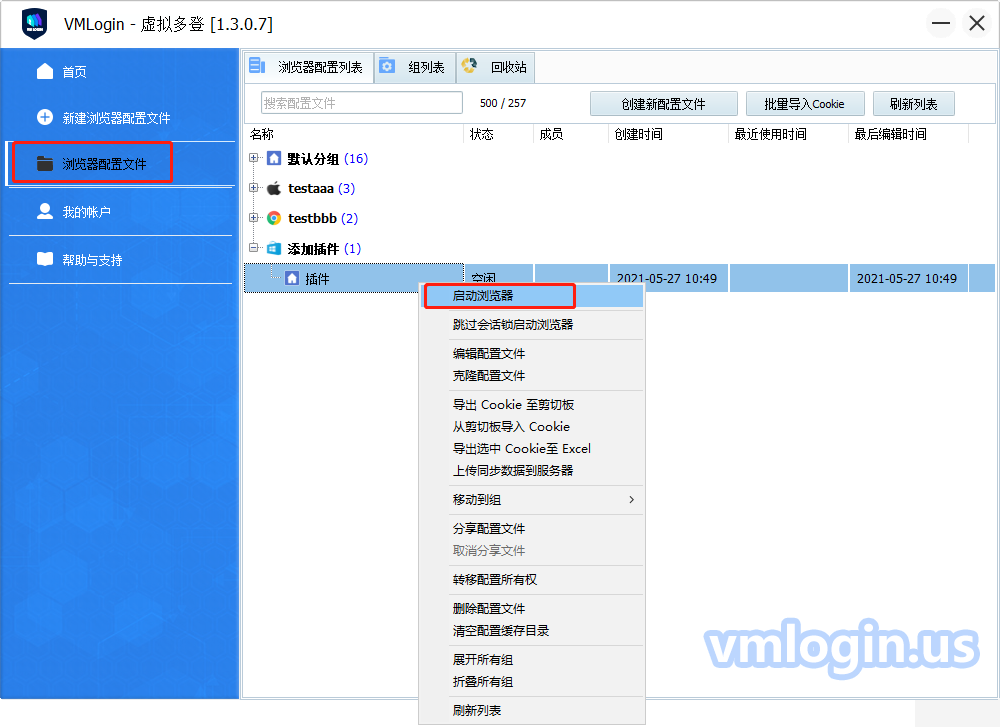The width and height of the screenshot is (1000, 727).
Task: Sort by the 创建时间 column header
Action: pos(638,134)
